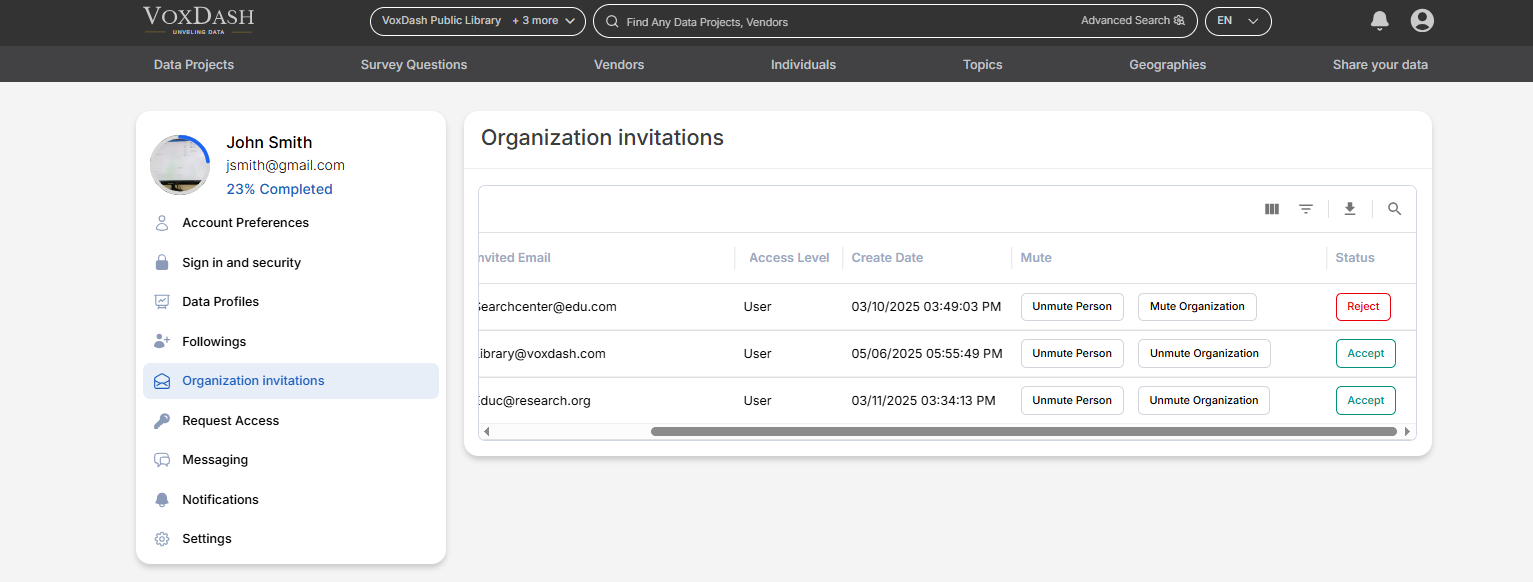Open Advanced Search settings

click(1132, 21)
